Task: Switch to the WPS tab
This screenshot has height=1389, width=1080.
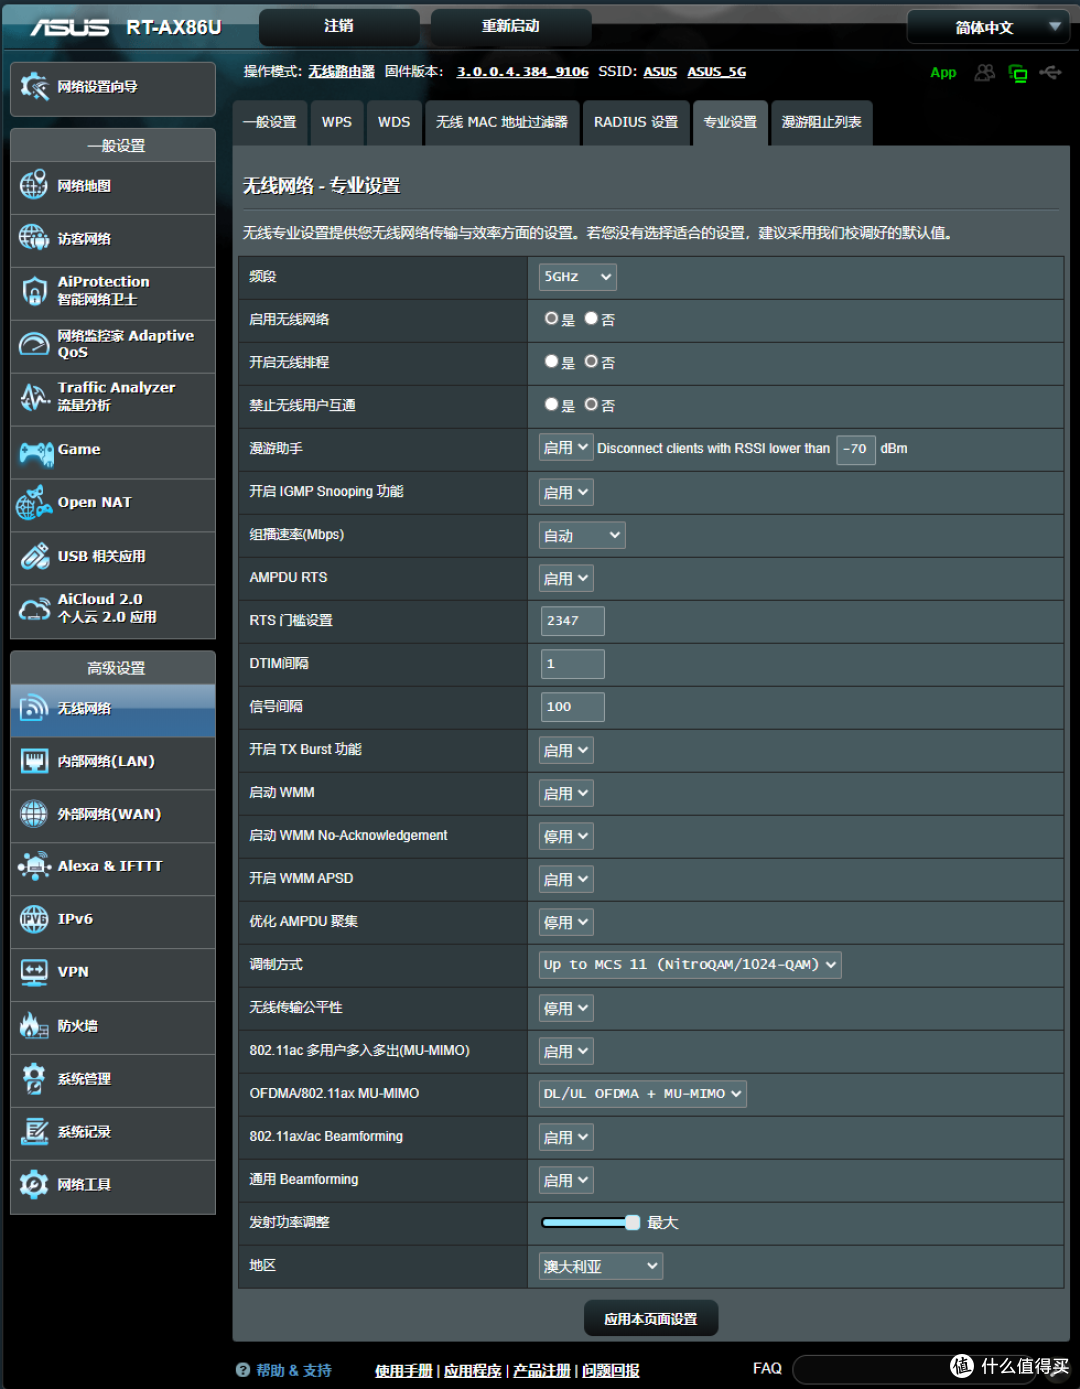Action: point(337,122)
